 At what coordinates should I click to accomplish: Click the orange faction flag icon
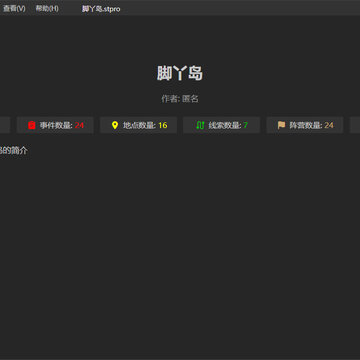click(281, 125)
